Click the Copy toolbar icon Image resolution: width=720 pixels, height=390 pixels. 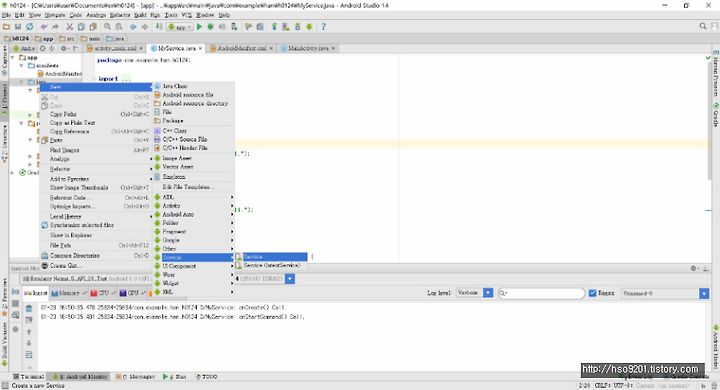(81, 27)
